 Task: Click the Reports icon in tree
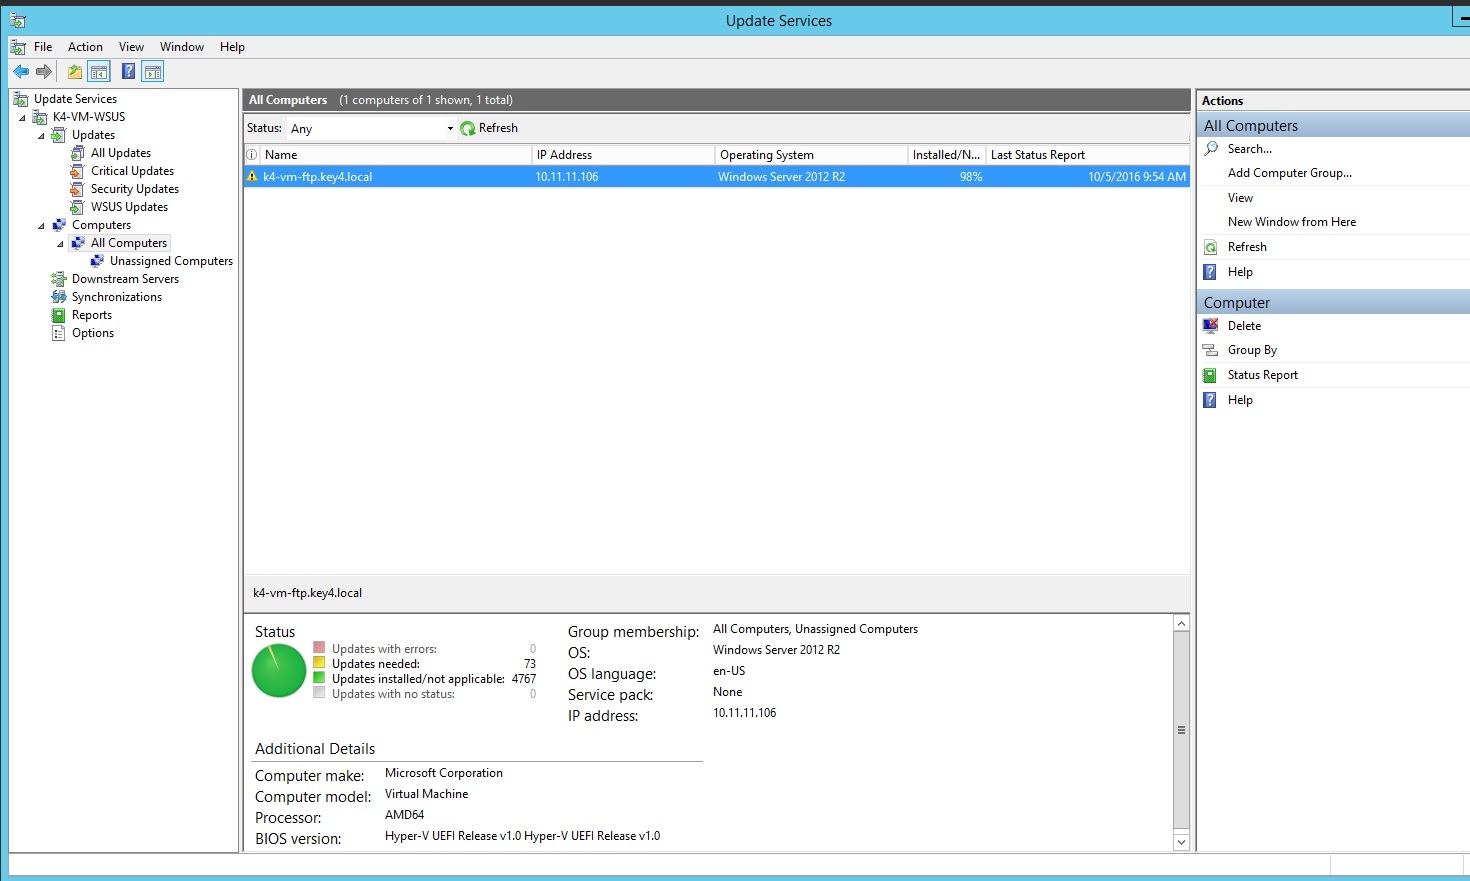(x=59, y=315)
